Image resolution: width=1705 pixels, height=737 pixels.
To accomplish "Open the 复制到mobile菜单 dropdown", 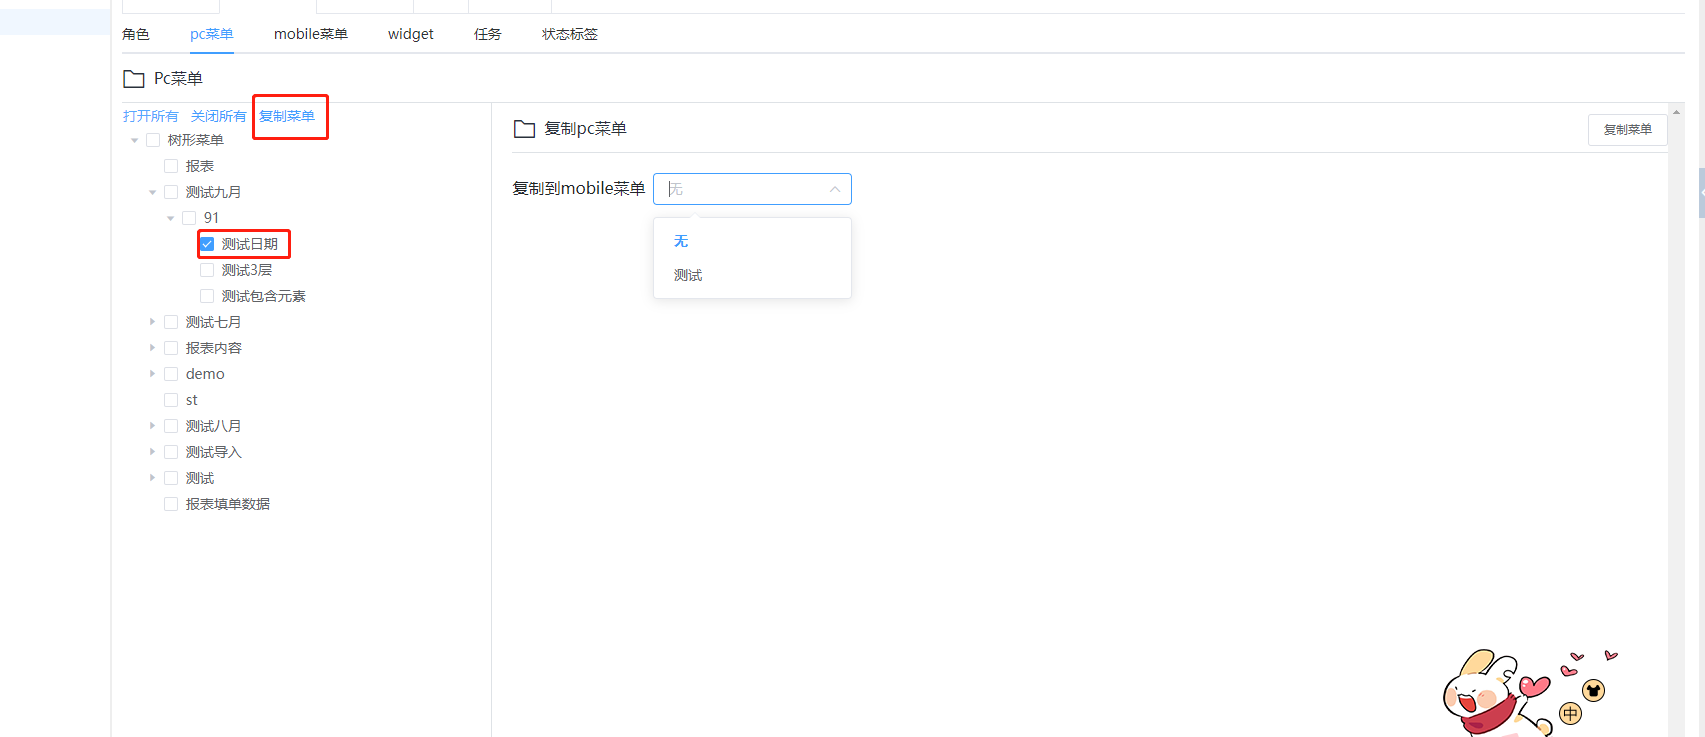I will pos(752,189).
